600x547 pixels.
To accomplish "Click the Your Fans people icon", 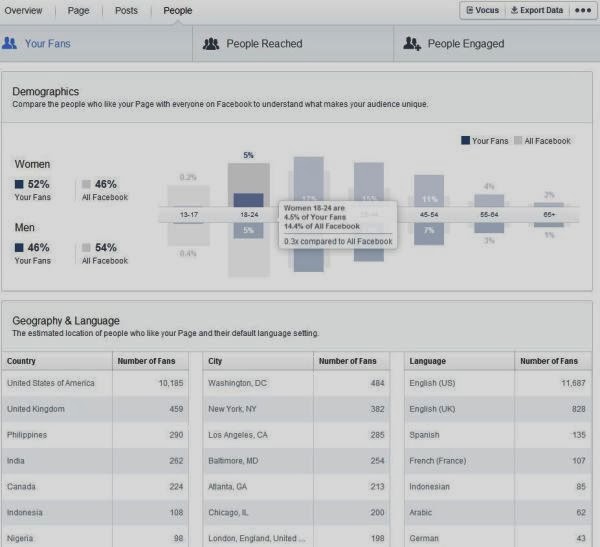I will click(9, 43).
